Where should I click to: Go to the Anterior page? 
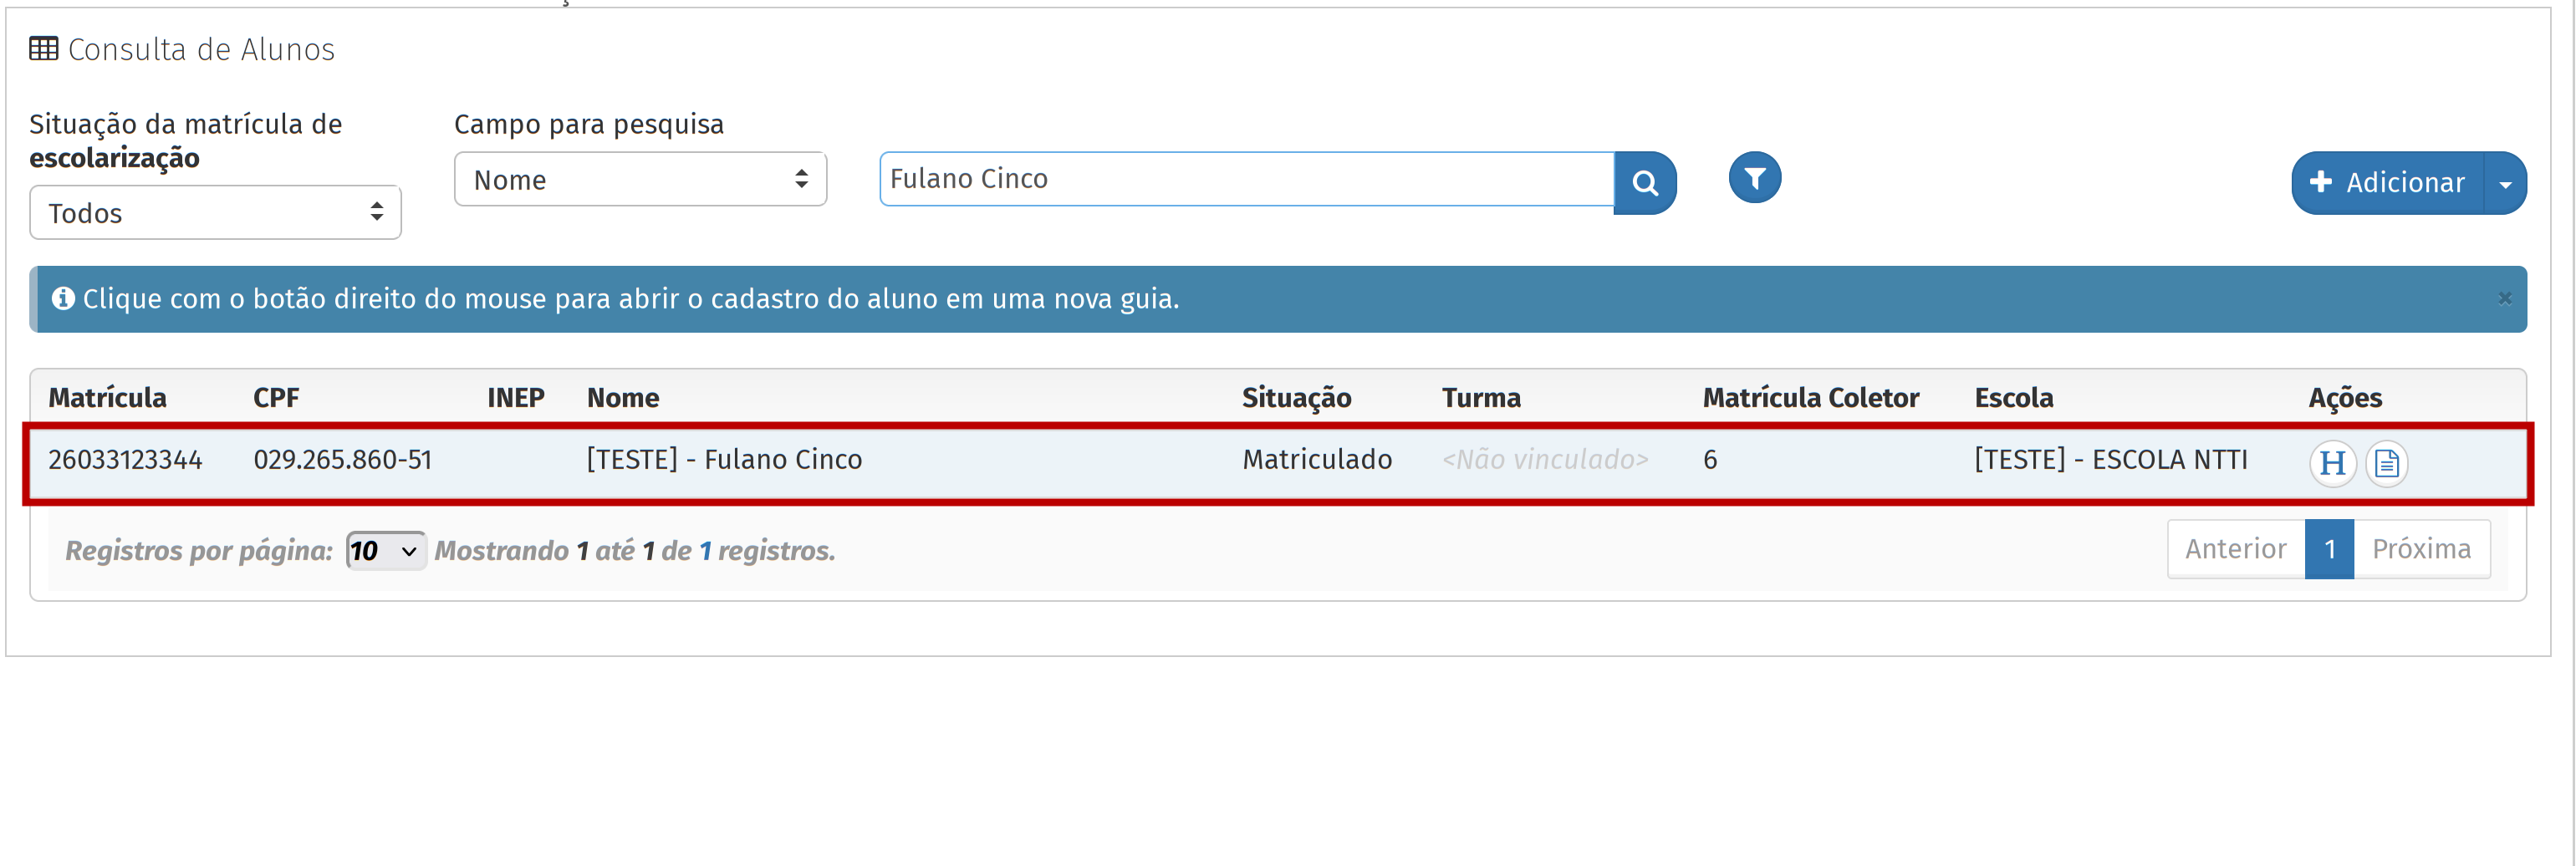(2235, 549)
